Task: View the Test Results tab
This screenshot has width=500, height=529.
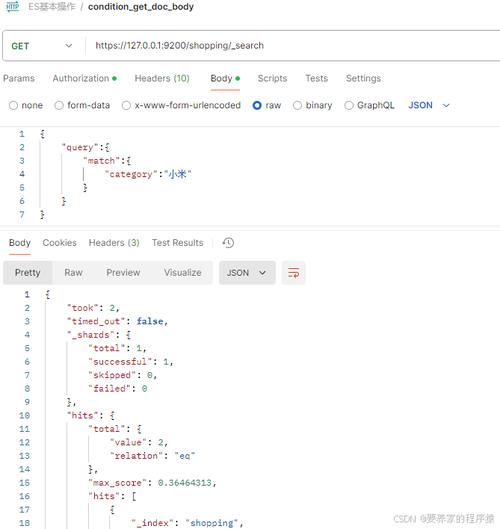Action: pos(177,243)
